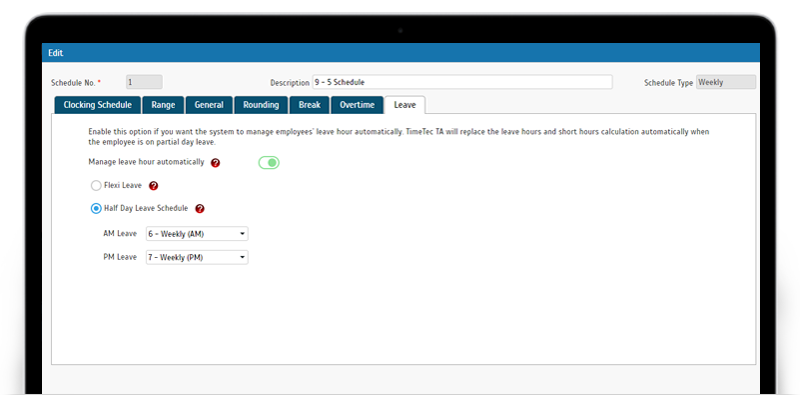
Task: Select the Overtime tab
Action: (357, 105)
